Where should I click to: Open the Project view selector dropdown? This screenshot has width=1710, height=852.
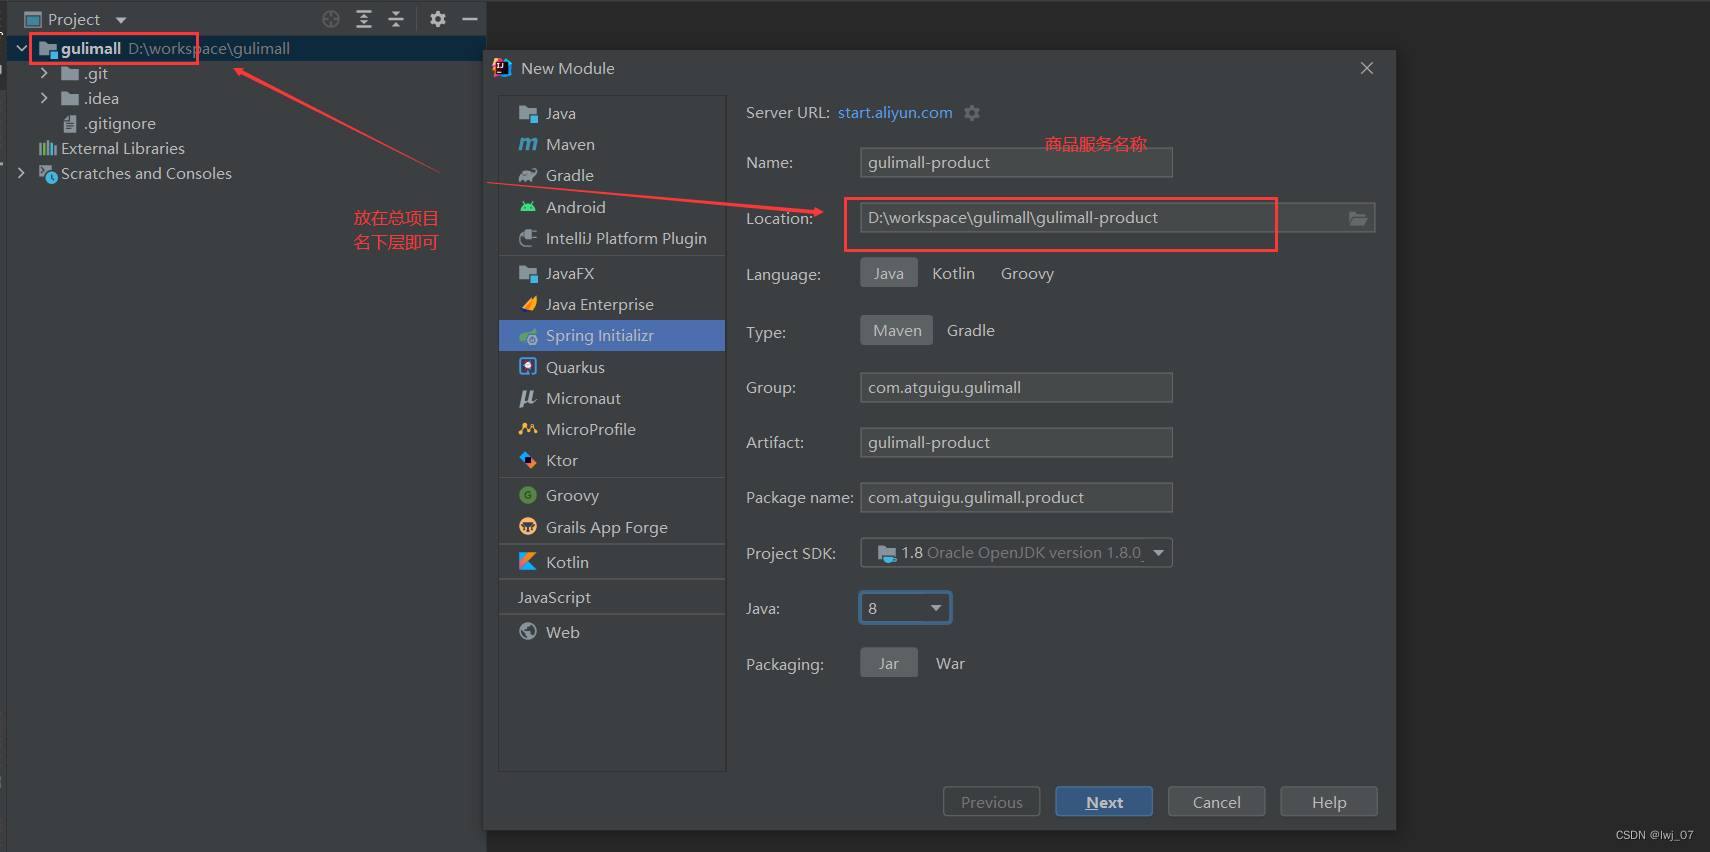(121, 20)
